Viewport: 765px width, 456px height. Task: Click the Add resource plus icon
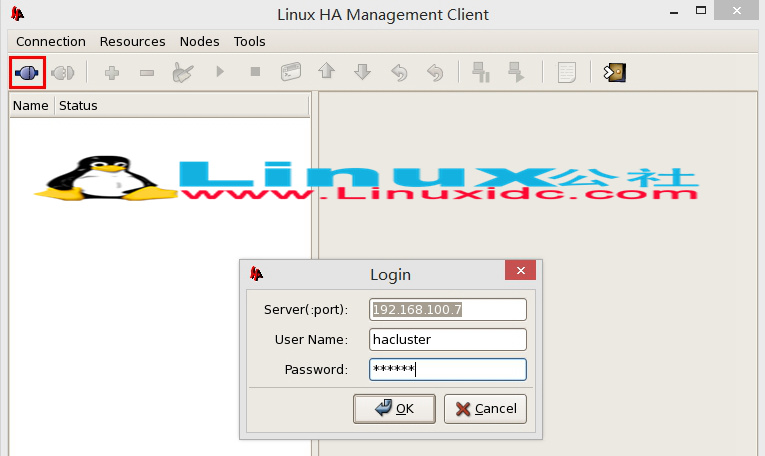pyautogui.click(x=111, y=72)
